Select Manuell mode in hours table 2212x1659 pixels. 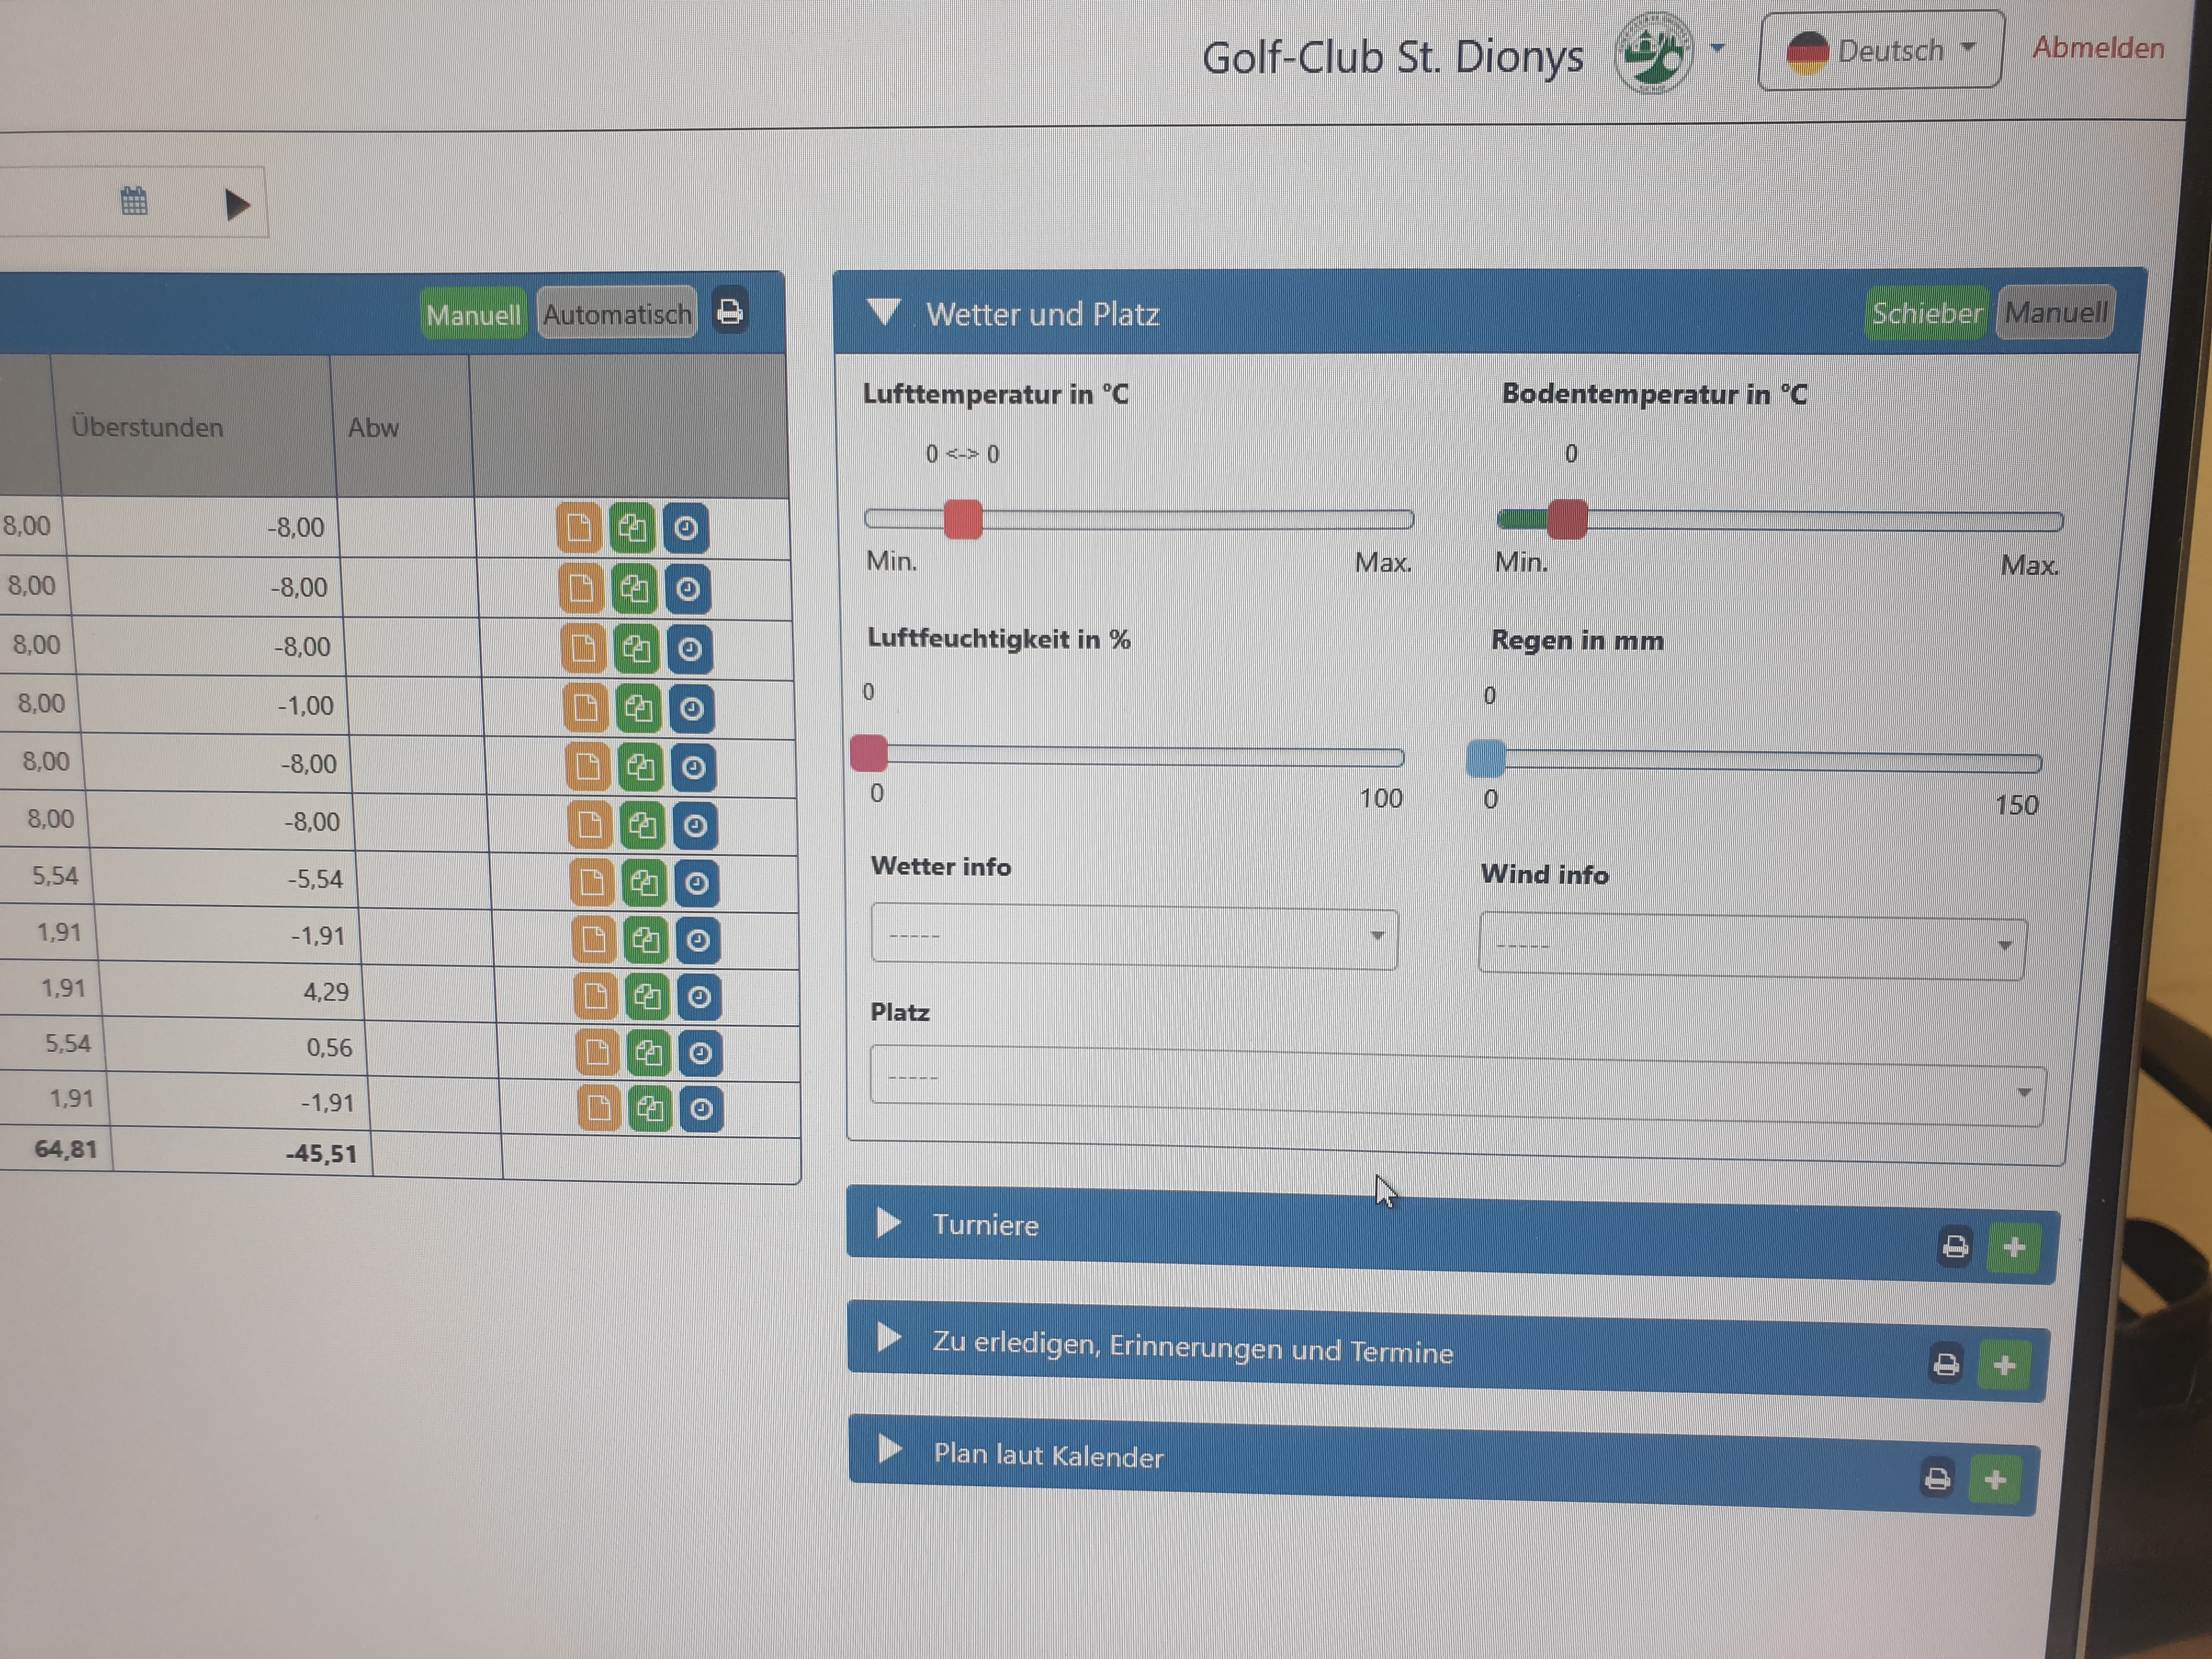(x=473, y=315)
